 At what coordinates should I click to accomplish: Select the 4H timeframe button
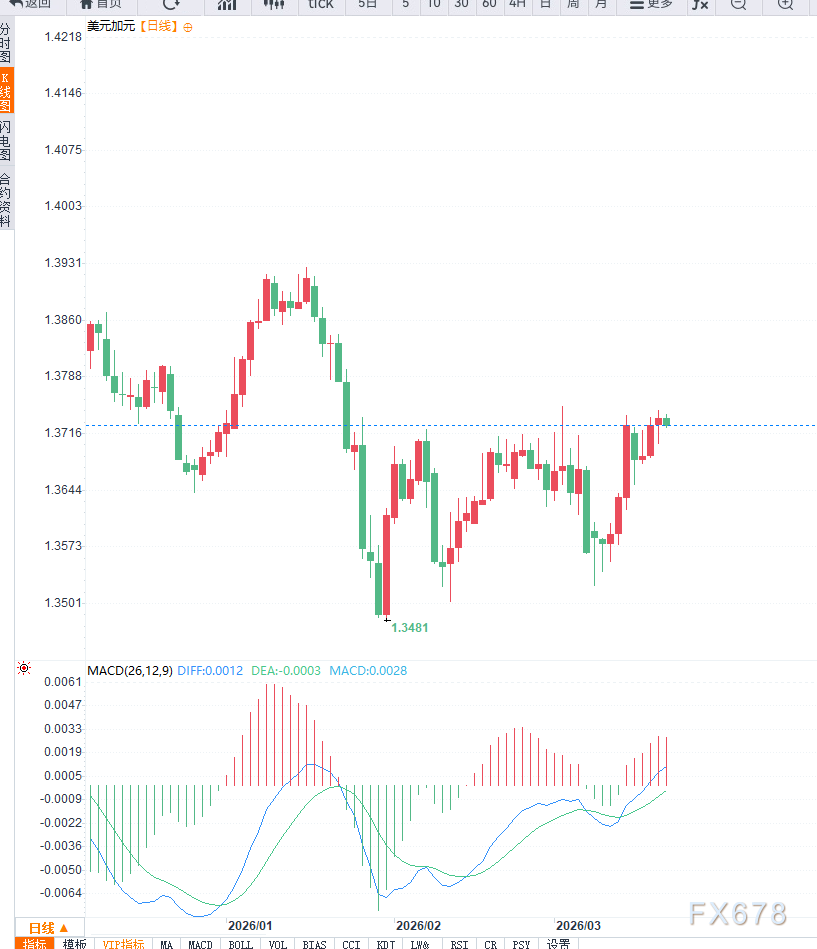[517, 5]
